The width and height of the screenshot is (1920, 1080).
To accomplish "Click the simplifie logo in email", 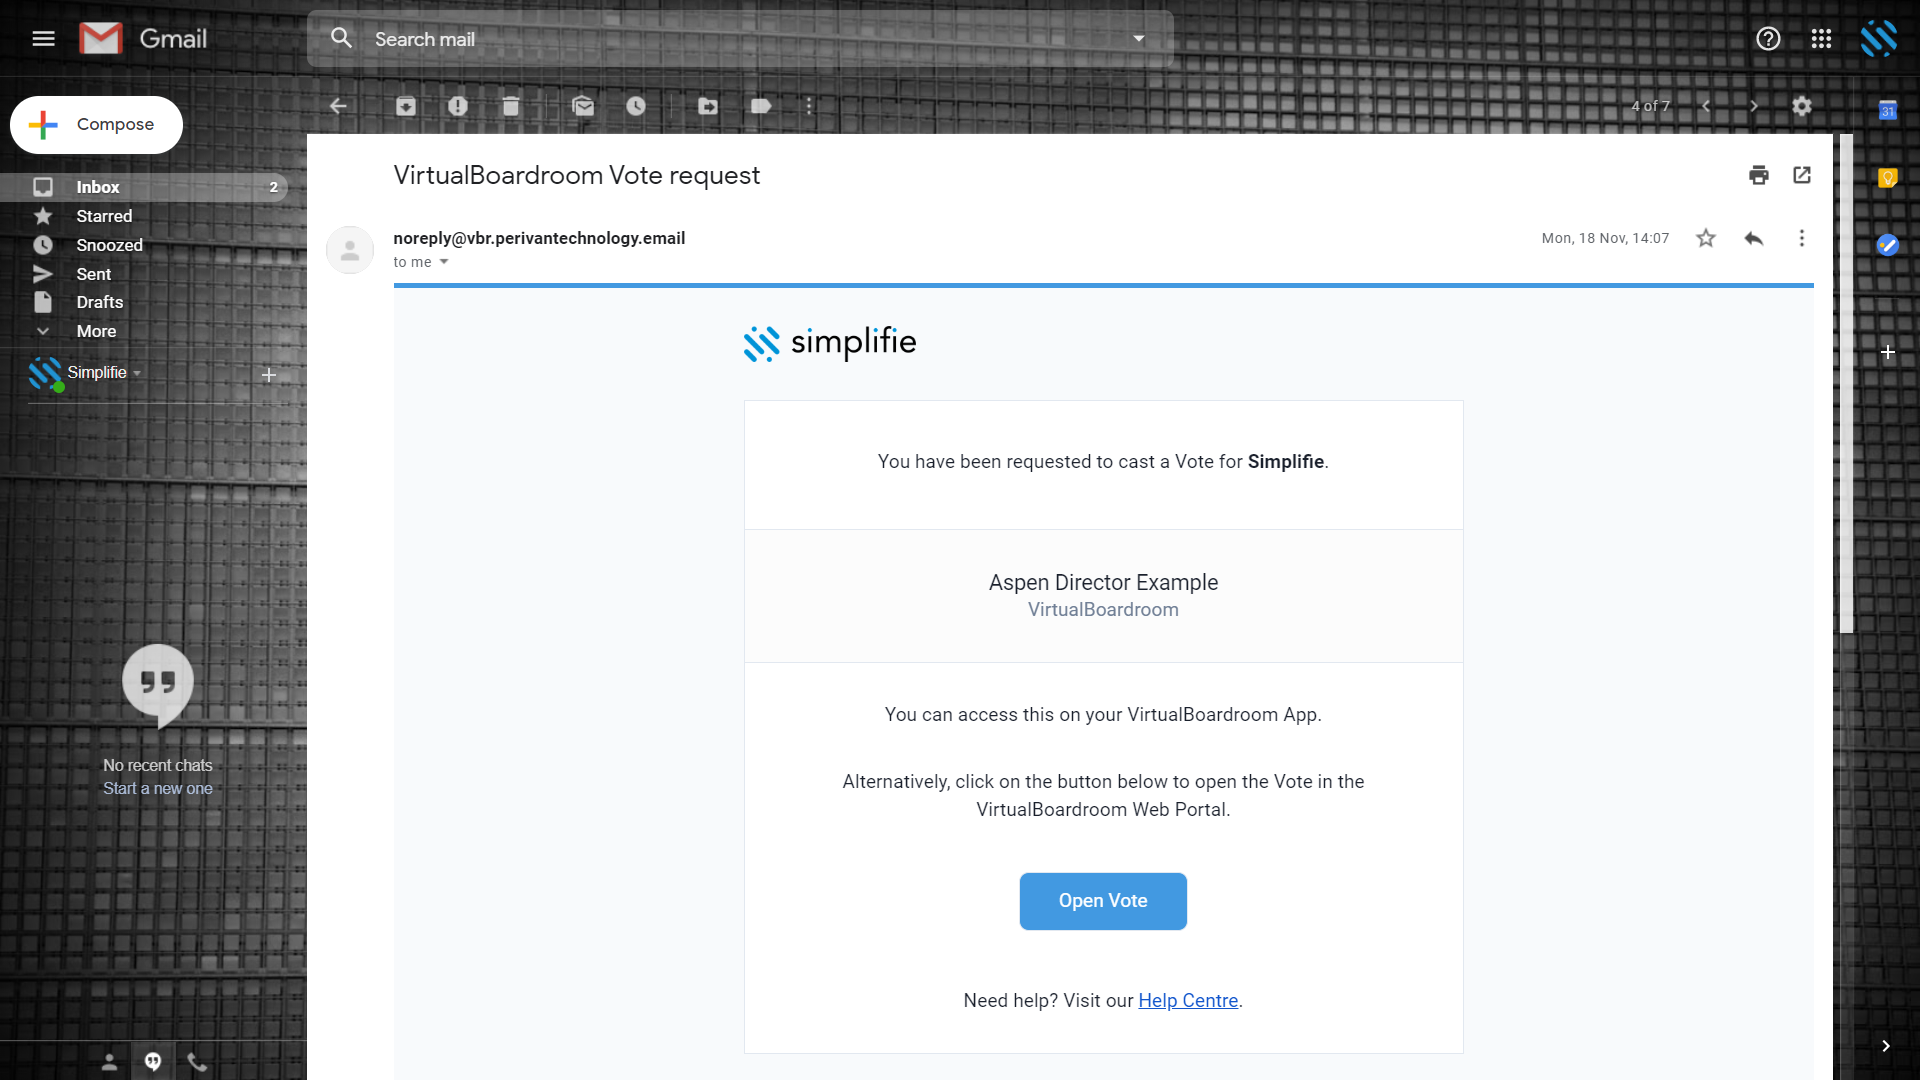I will [830, 343].
